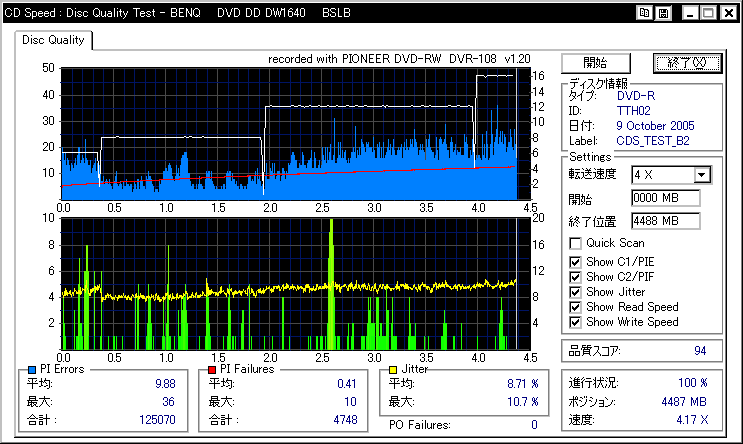
Task: Click Jitter maximum value 10.7 %
Action: pos(523,402)
